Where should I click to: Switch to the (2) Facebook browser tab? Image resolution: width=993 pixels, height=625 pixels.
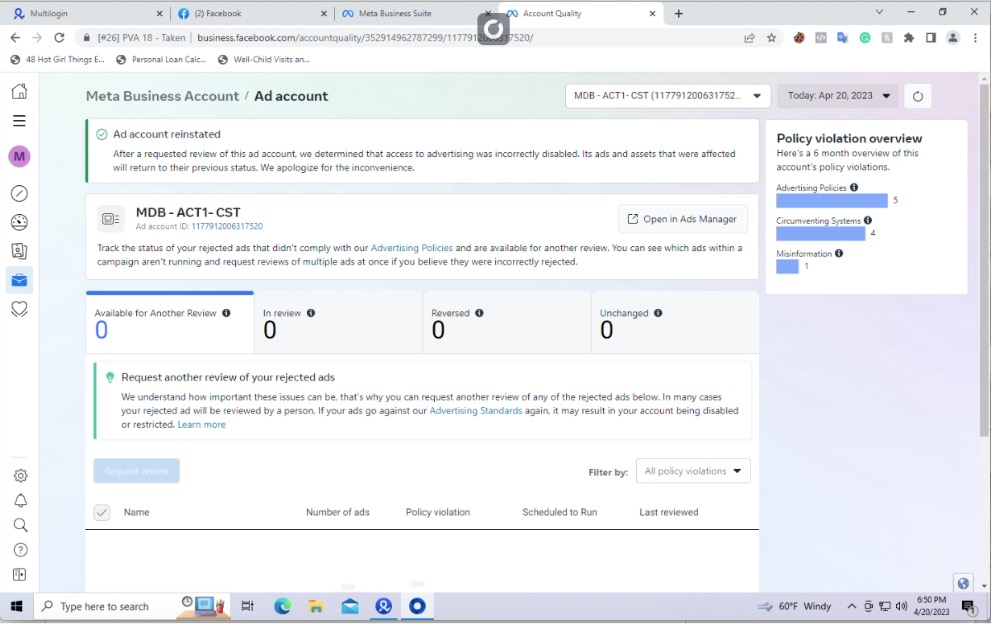251,13
